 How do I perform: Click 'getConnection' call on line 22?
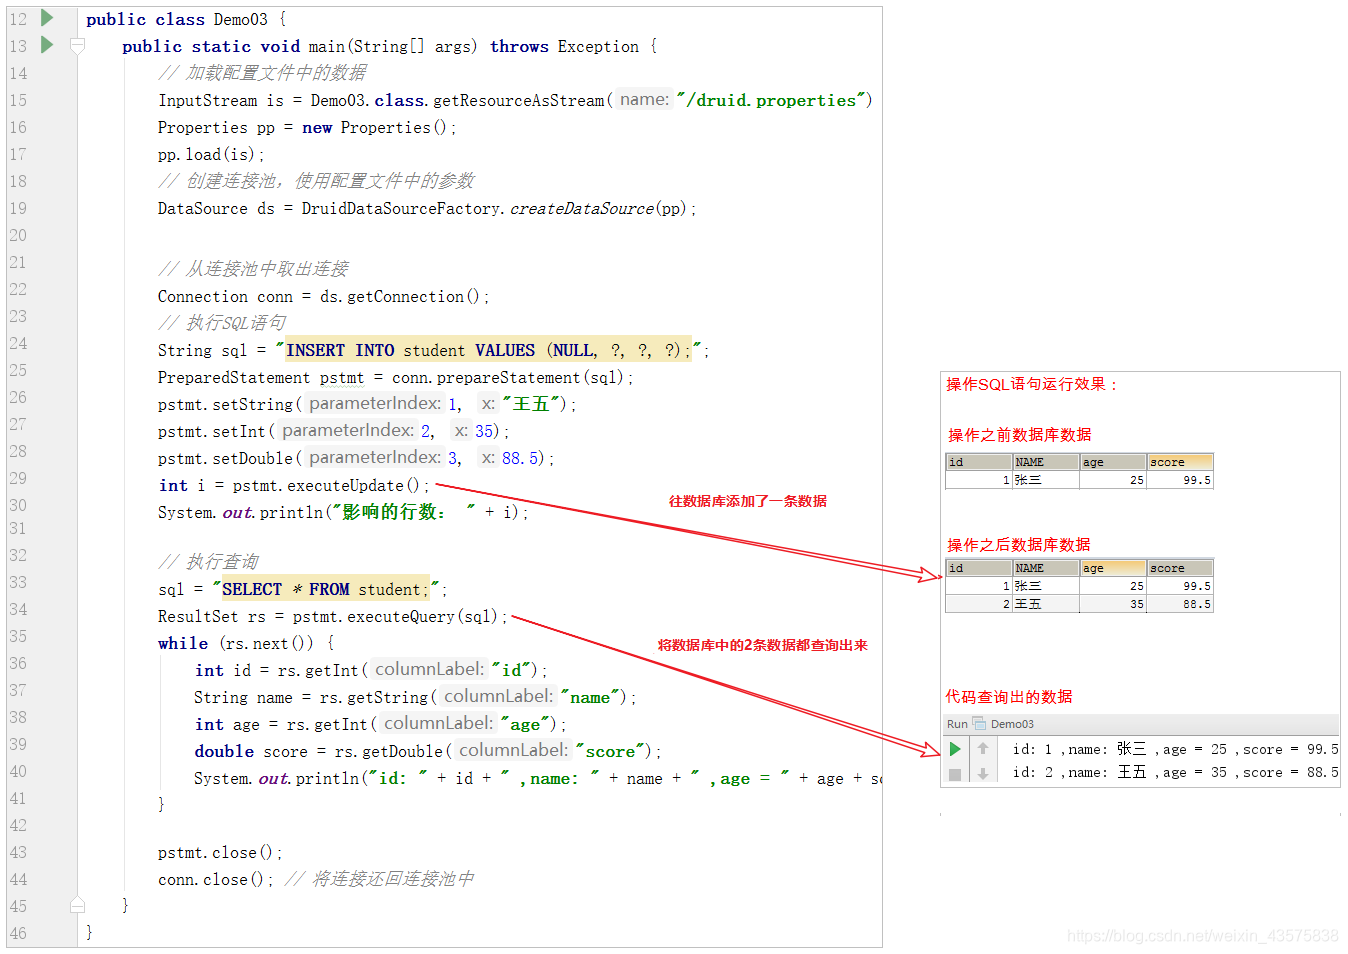coord(406,296)
